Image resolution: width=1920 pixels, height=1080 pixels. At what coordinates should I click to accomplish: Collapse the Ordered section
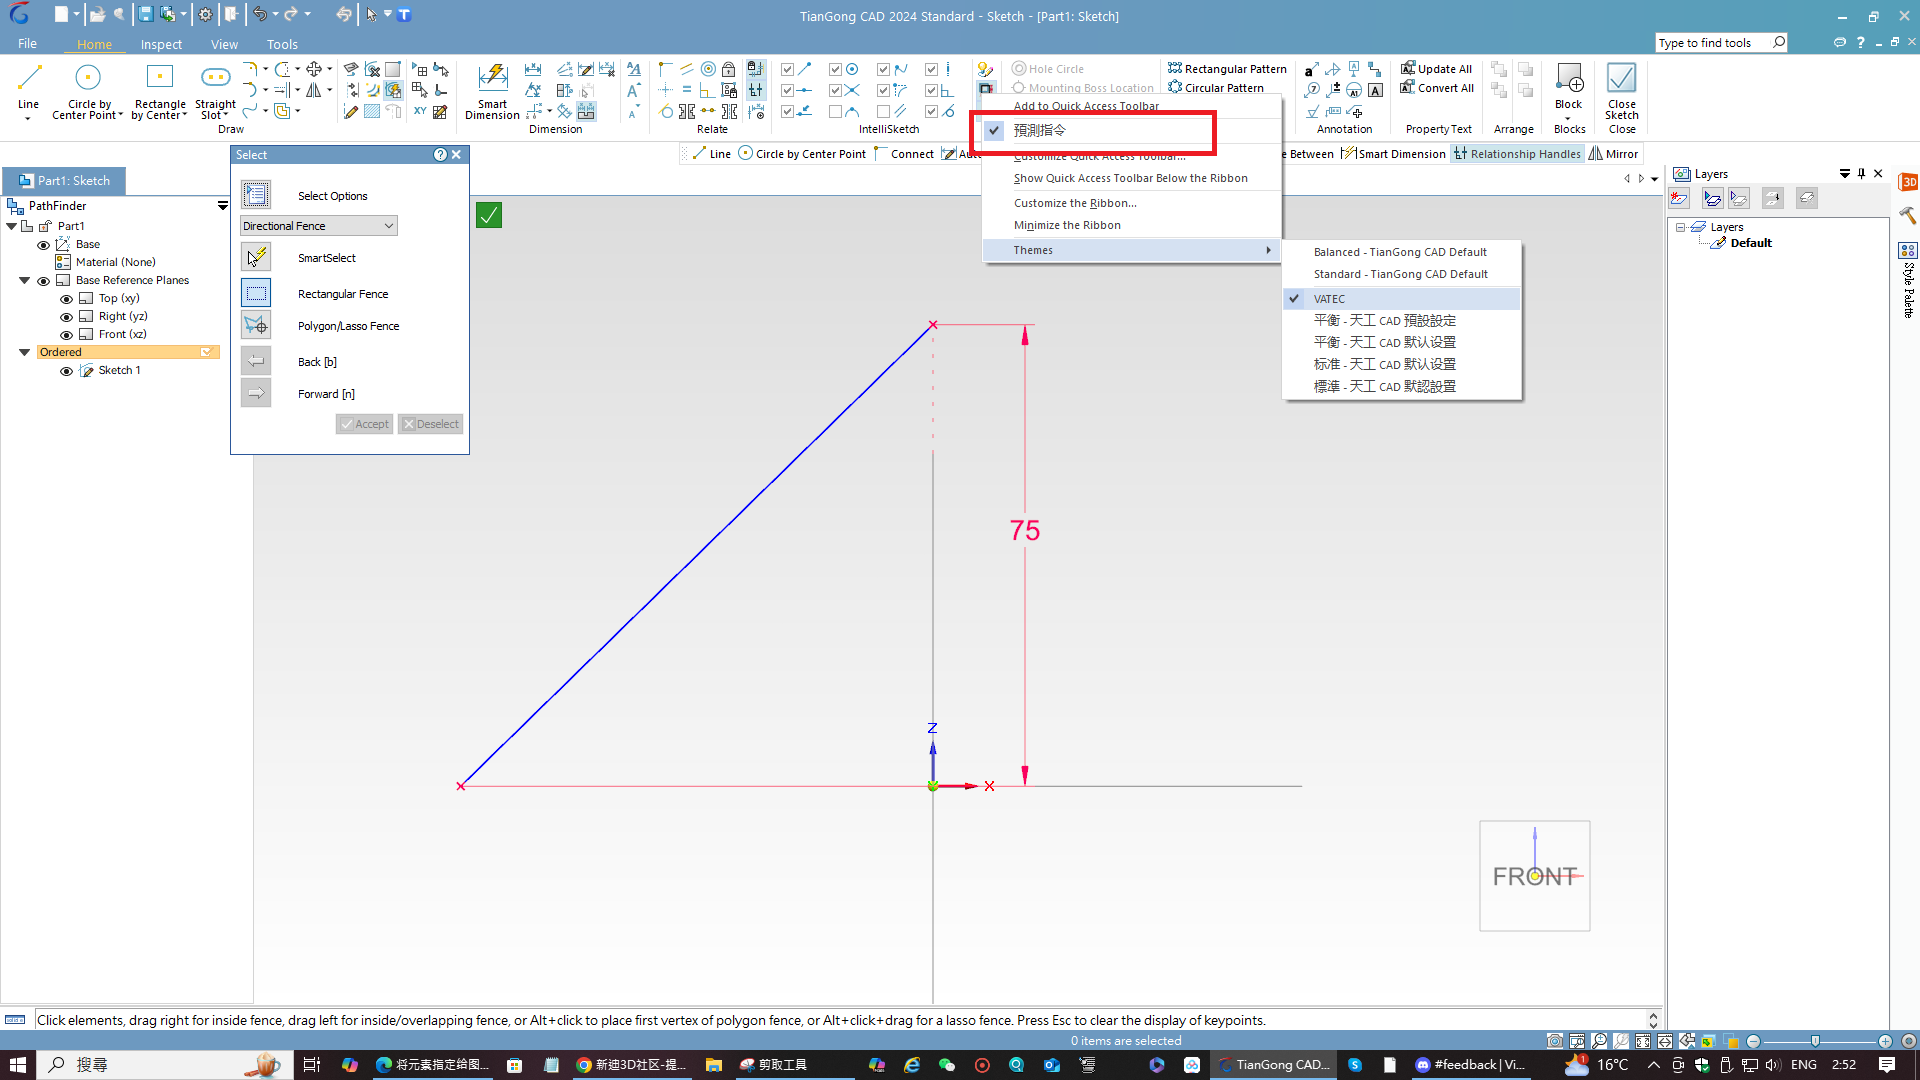click(24, 352)
